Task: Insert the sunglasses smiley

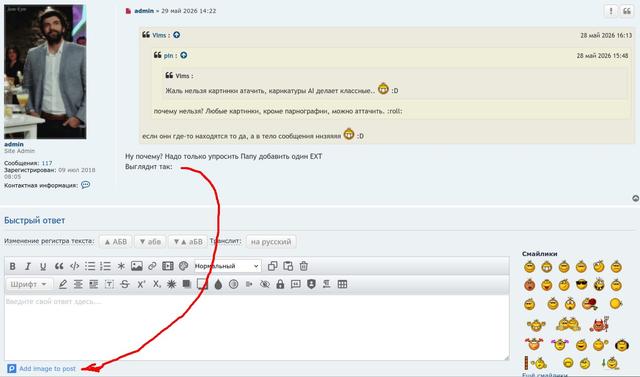Action: coord(582,284)
